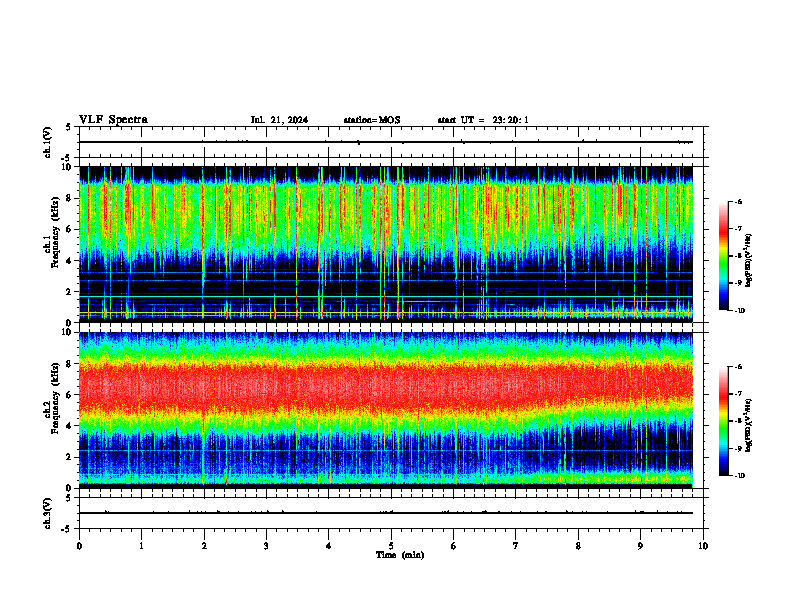Click the "2" kHz tick on ch.2 frequency axis
Image resolution: width=792 pixels, height=612 pixels.
(x=70, y=457)
